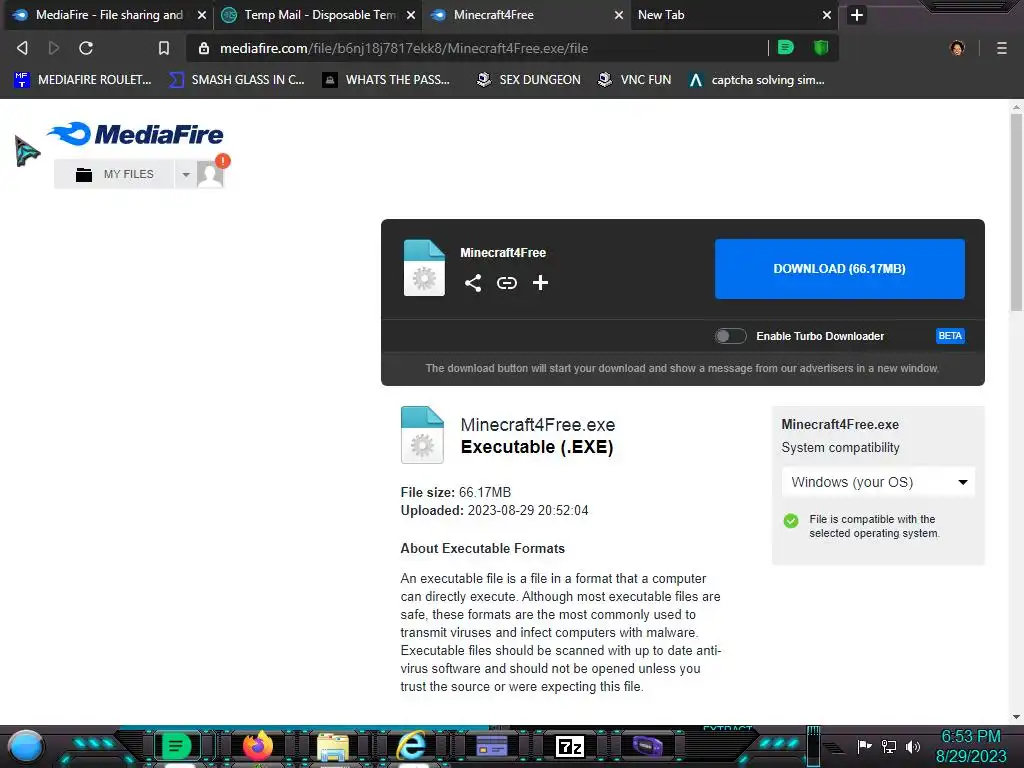1024x768 pixels.
Task: Click the Uploaded: 2023-08-29 20:52:04 text
Action: [494, 510]
